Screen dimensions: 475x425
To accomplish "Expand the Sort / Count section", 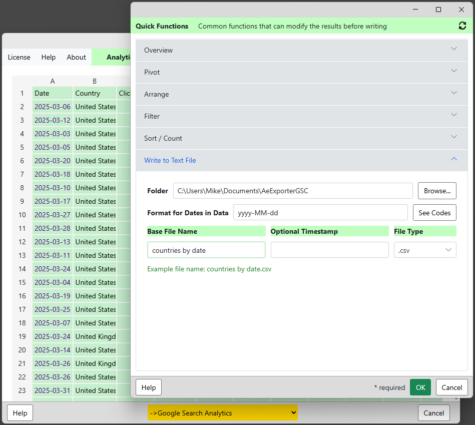I will pyautogui.click(x=301, y=138).
